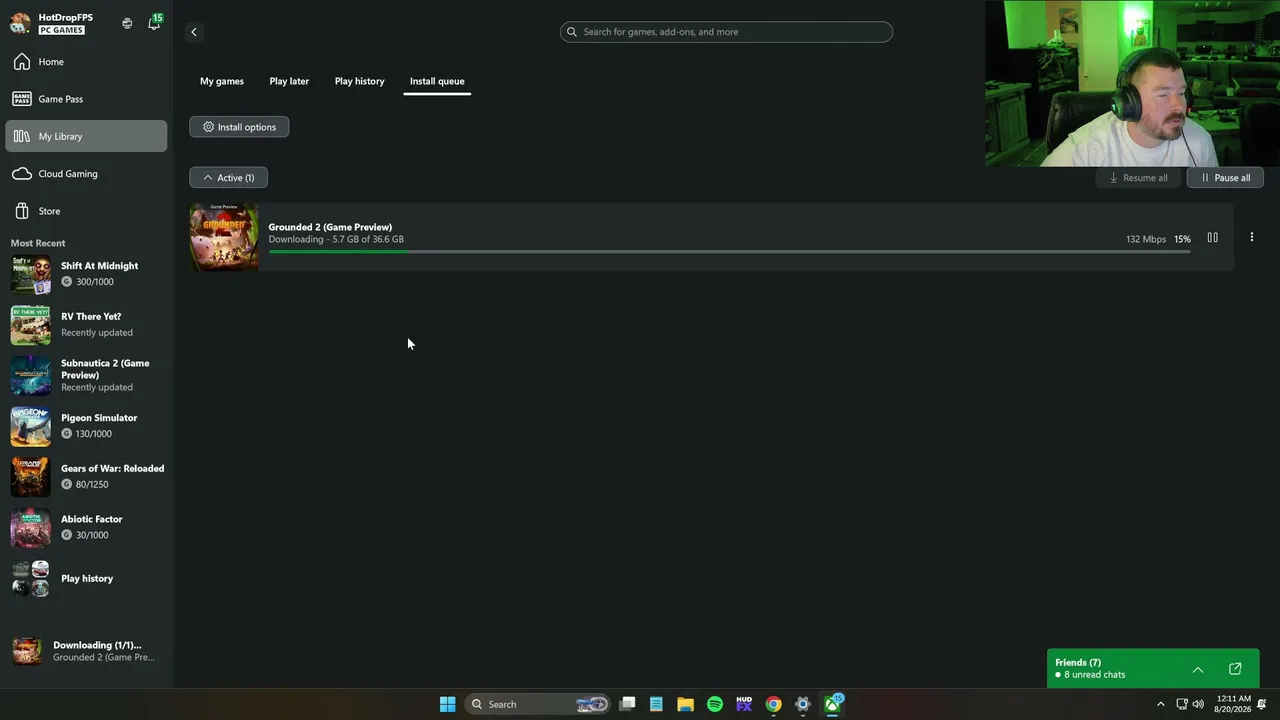Click the Resume all button

click(1138, 178)
